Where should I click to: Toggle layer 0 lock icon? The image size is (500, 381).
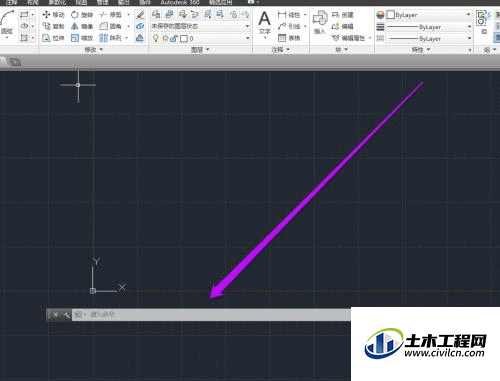coord(174,38)
